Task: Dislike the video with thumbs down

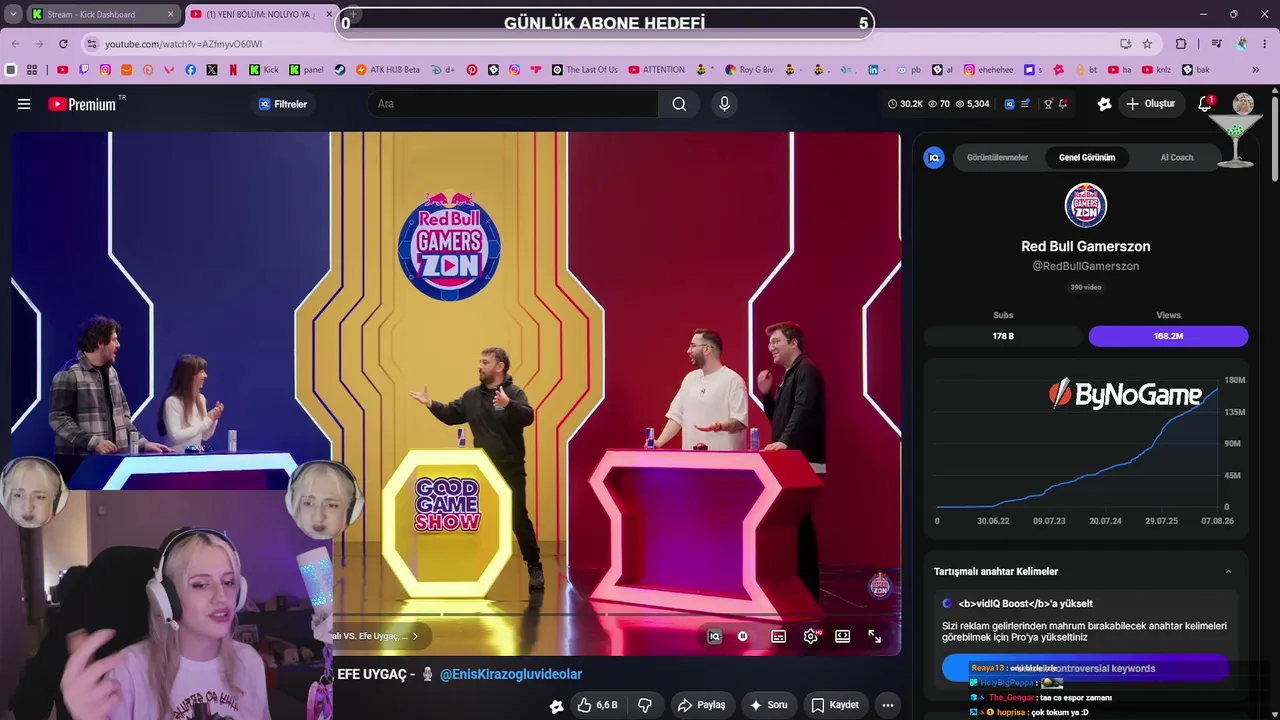Action: click(645, 705)
